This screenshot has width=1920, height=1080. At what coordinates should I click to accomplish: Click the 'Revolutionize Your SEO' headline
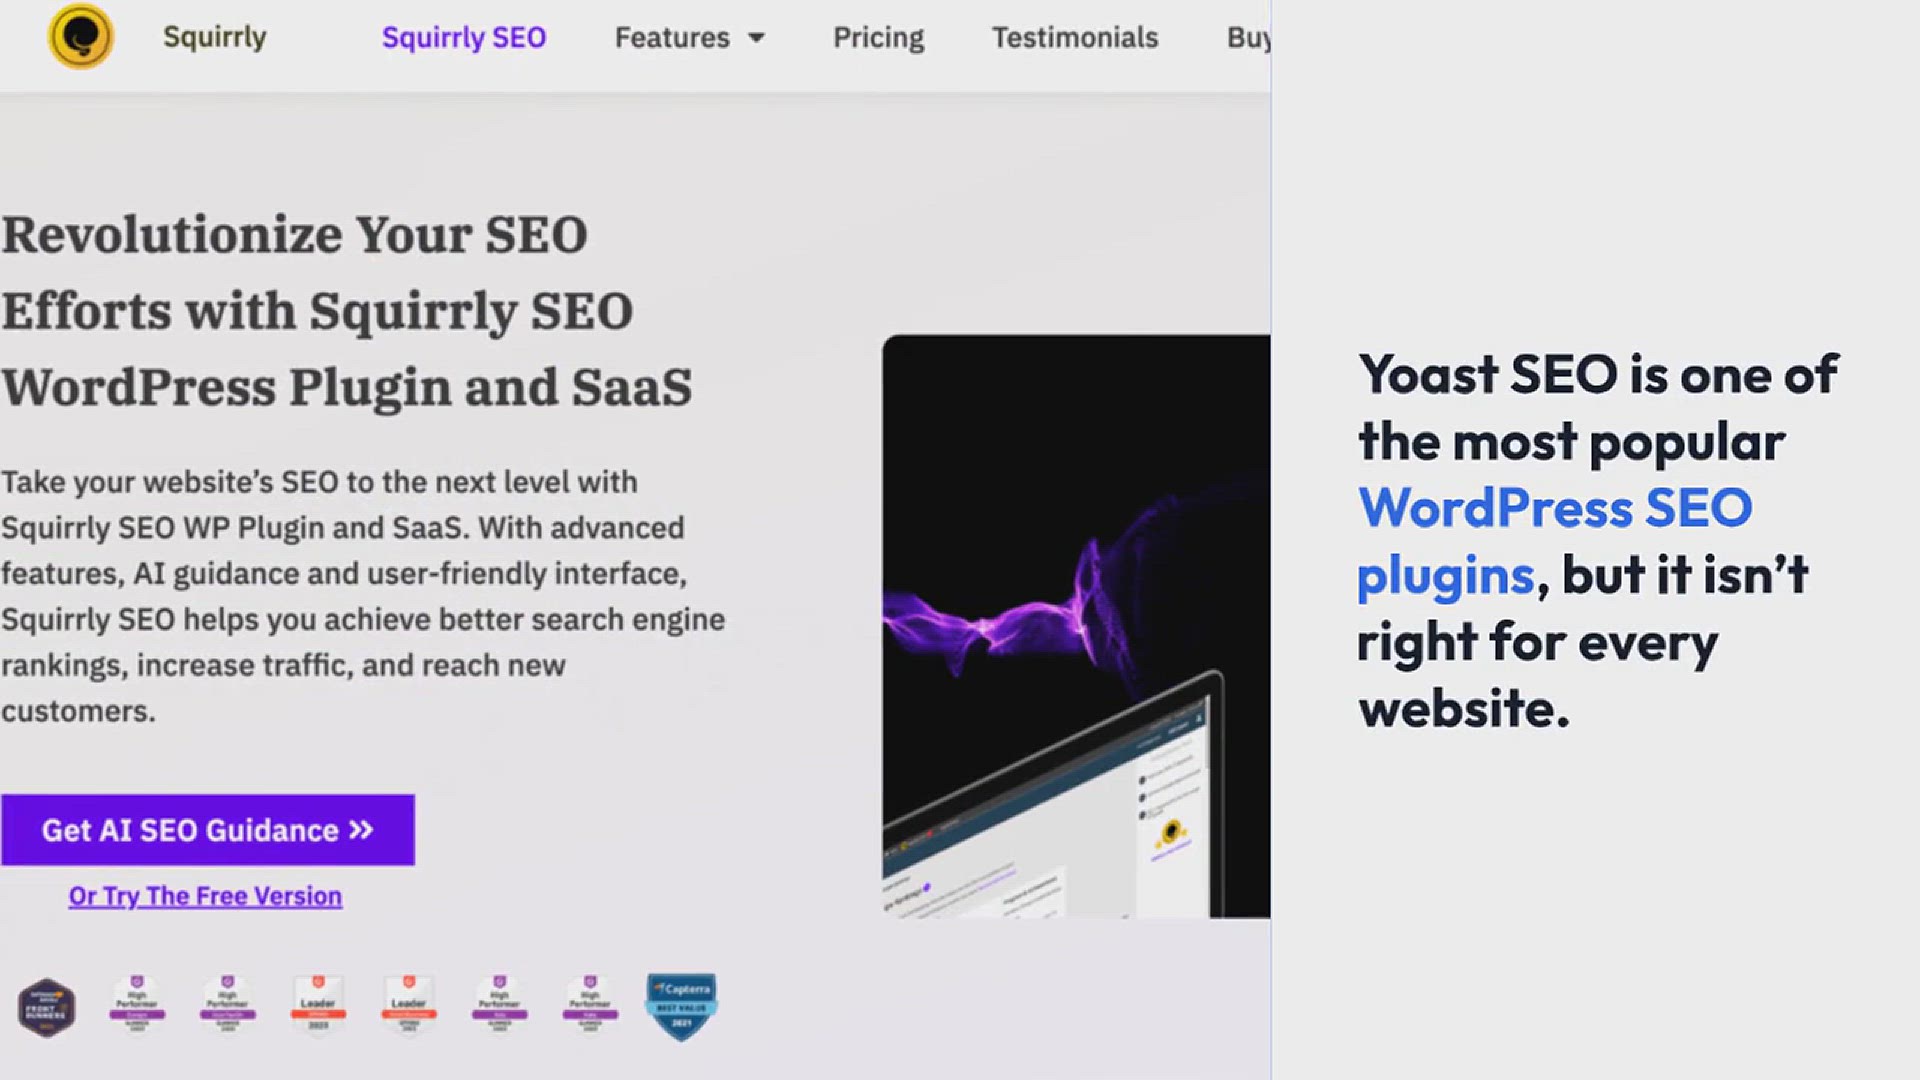346,311
